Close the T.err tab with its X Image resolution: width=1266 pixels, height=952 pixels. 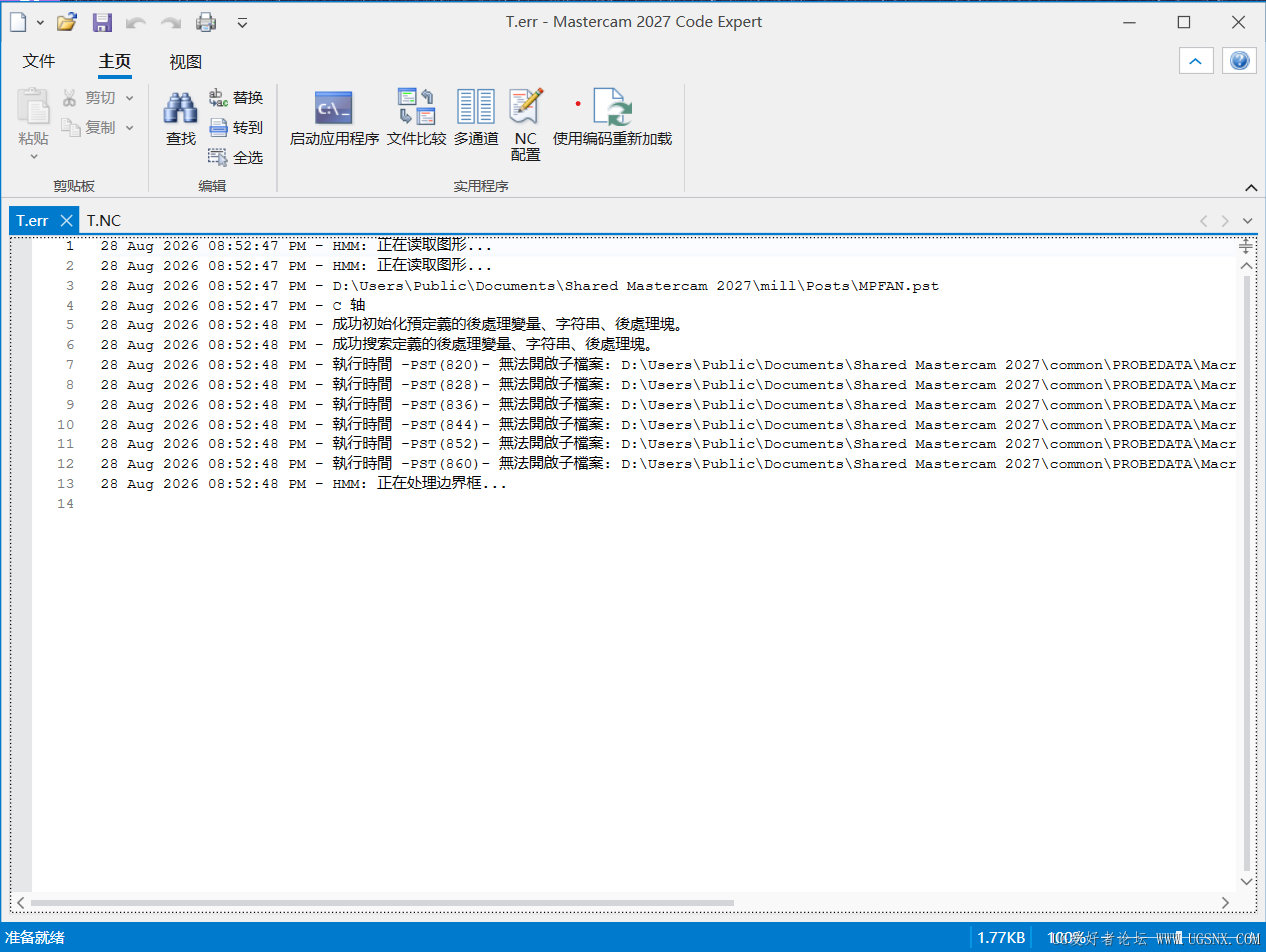[67, 220]
